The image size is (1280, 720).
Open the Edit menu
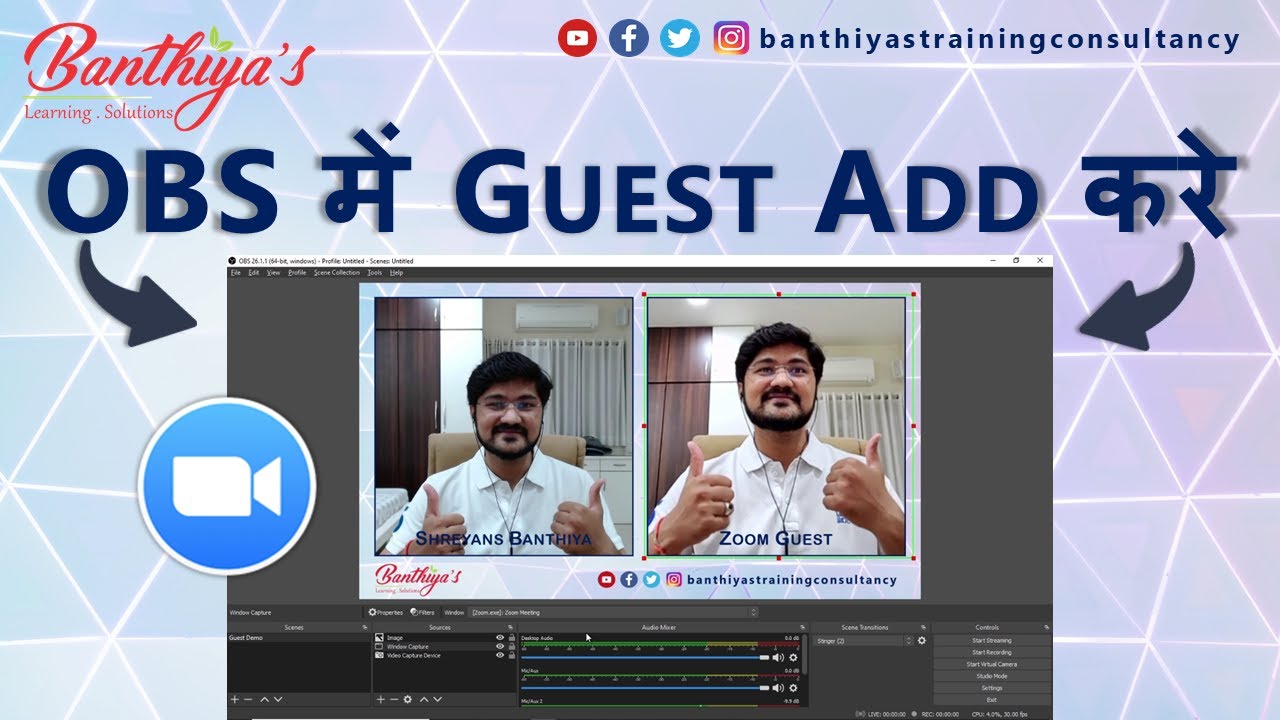pyautogui.click(x=254, y=272)
